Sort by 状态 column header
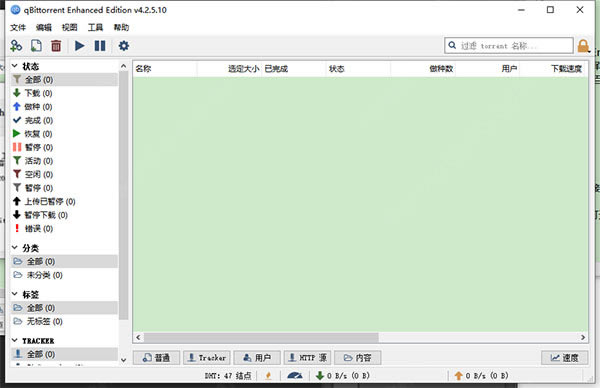 click(358, 68)
